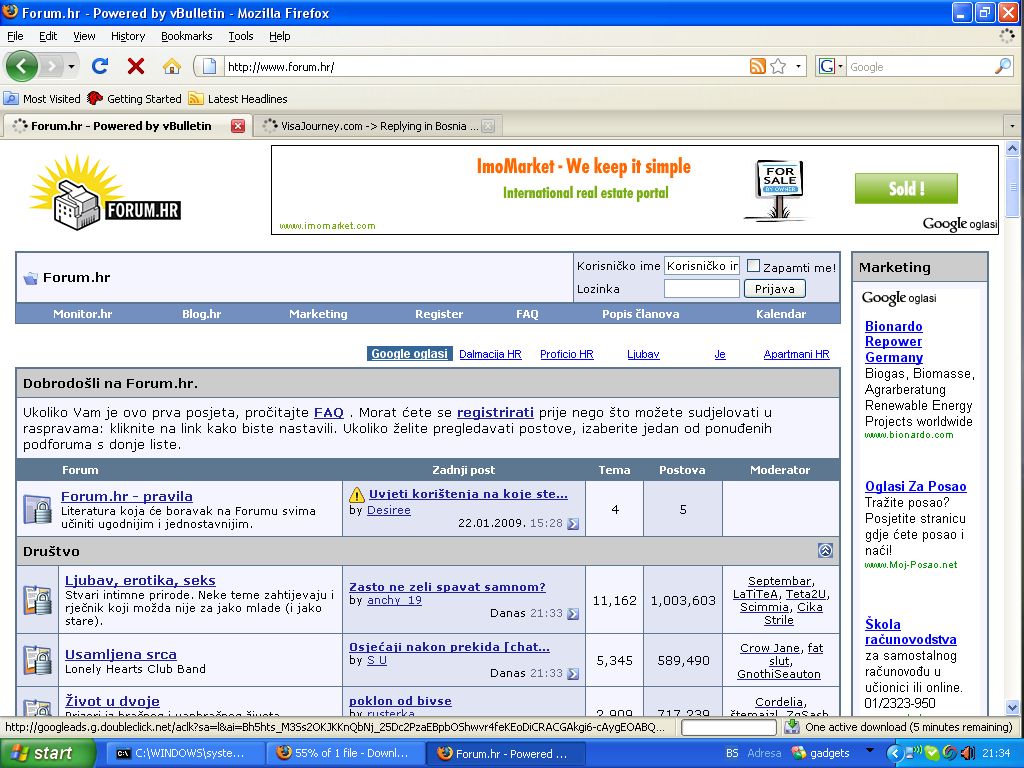
Task: Stop loading with the red X button
Action: [x=136, y=66]
